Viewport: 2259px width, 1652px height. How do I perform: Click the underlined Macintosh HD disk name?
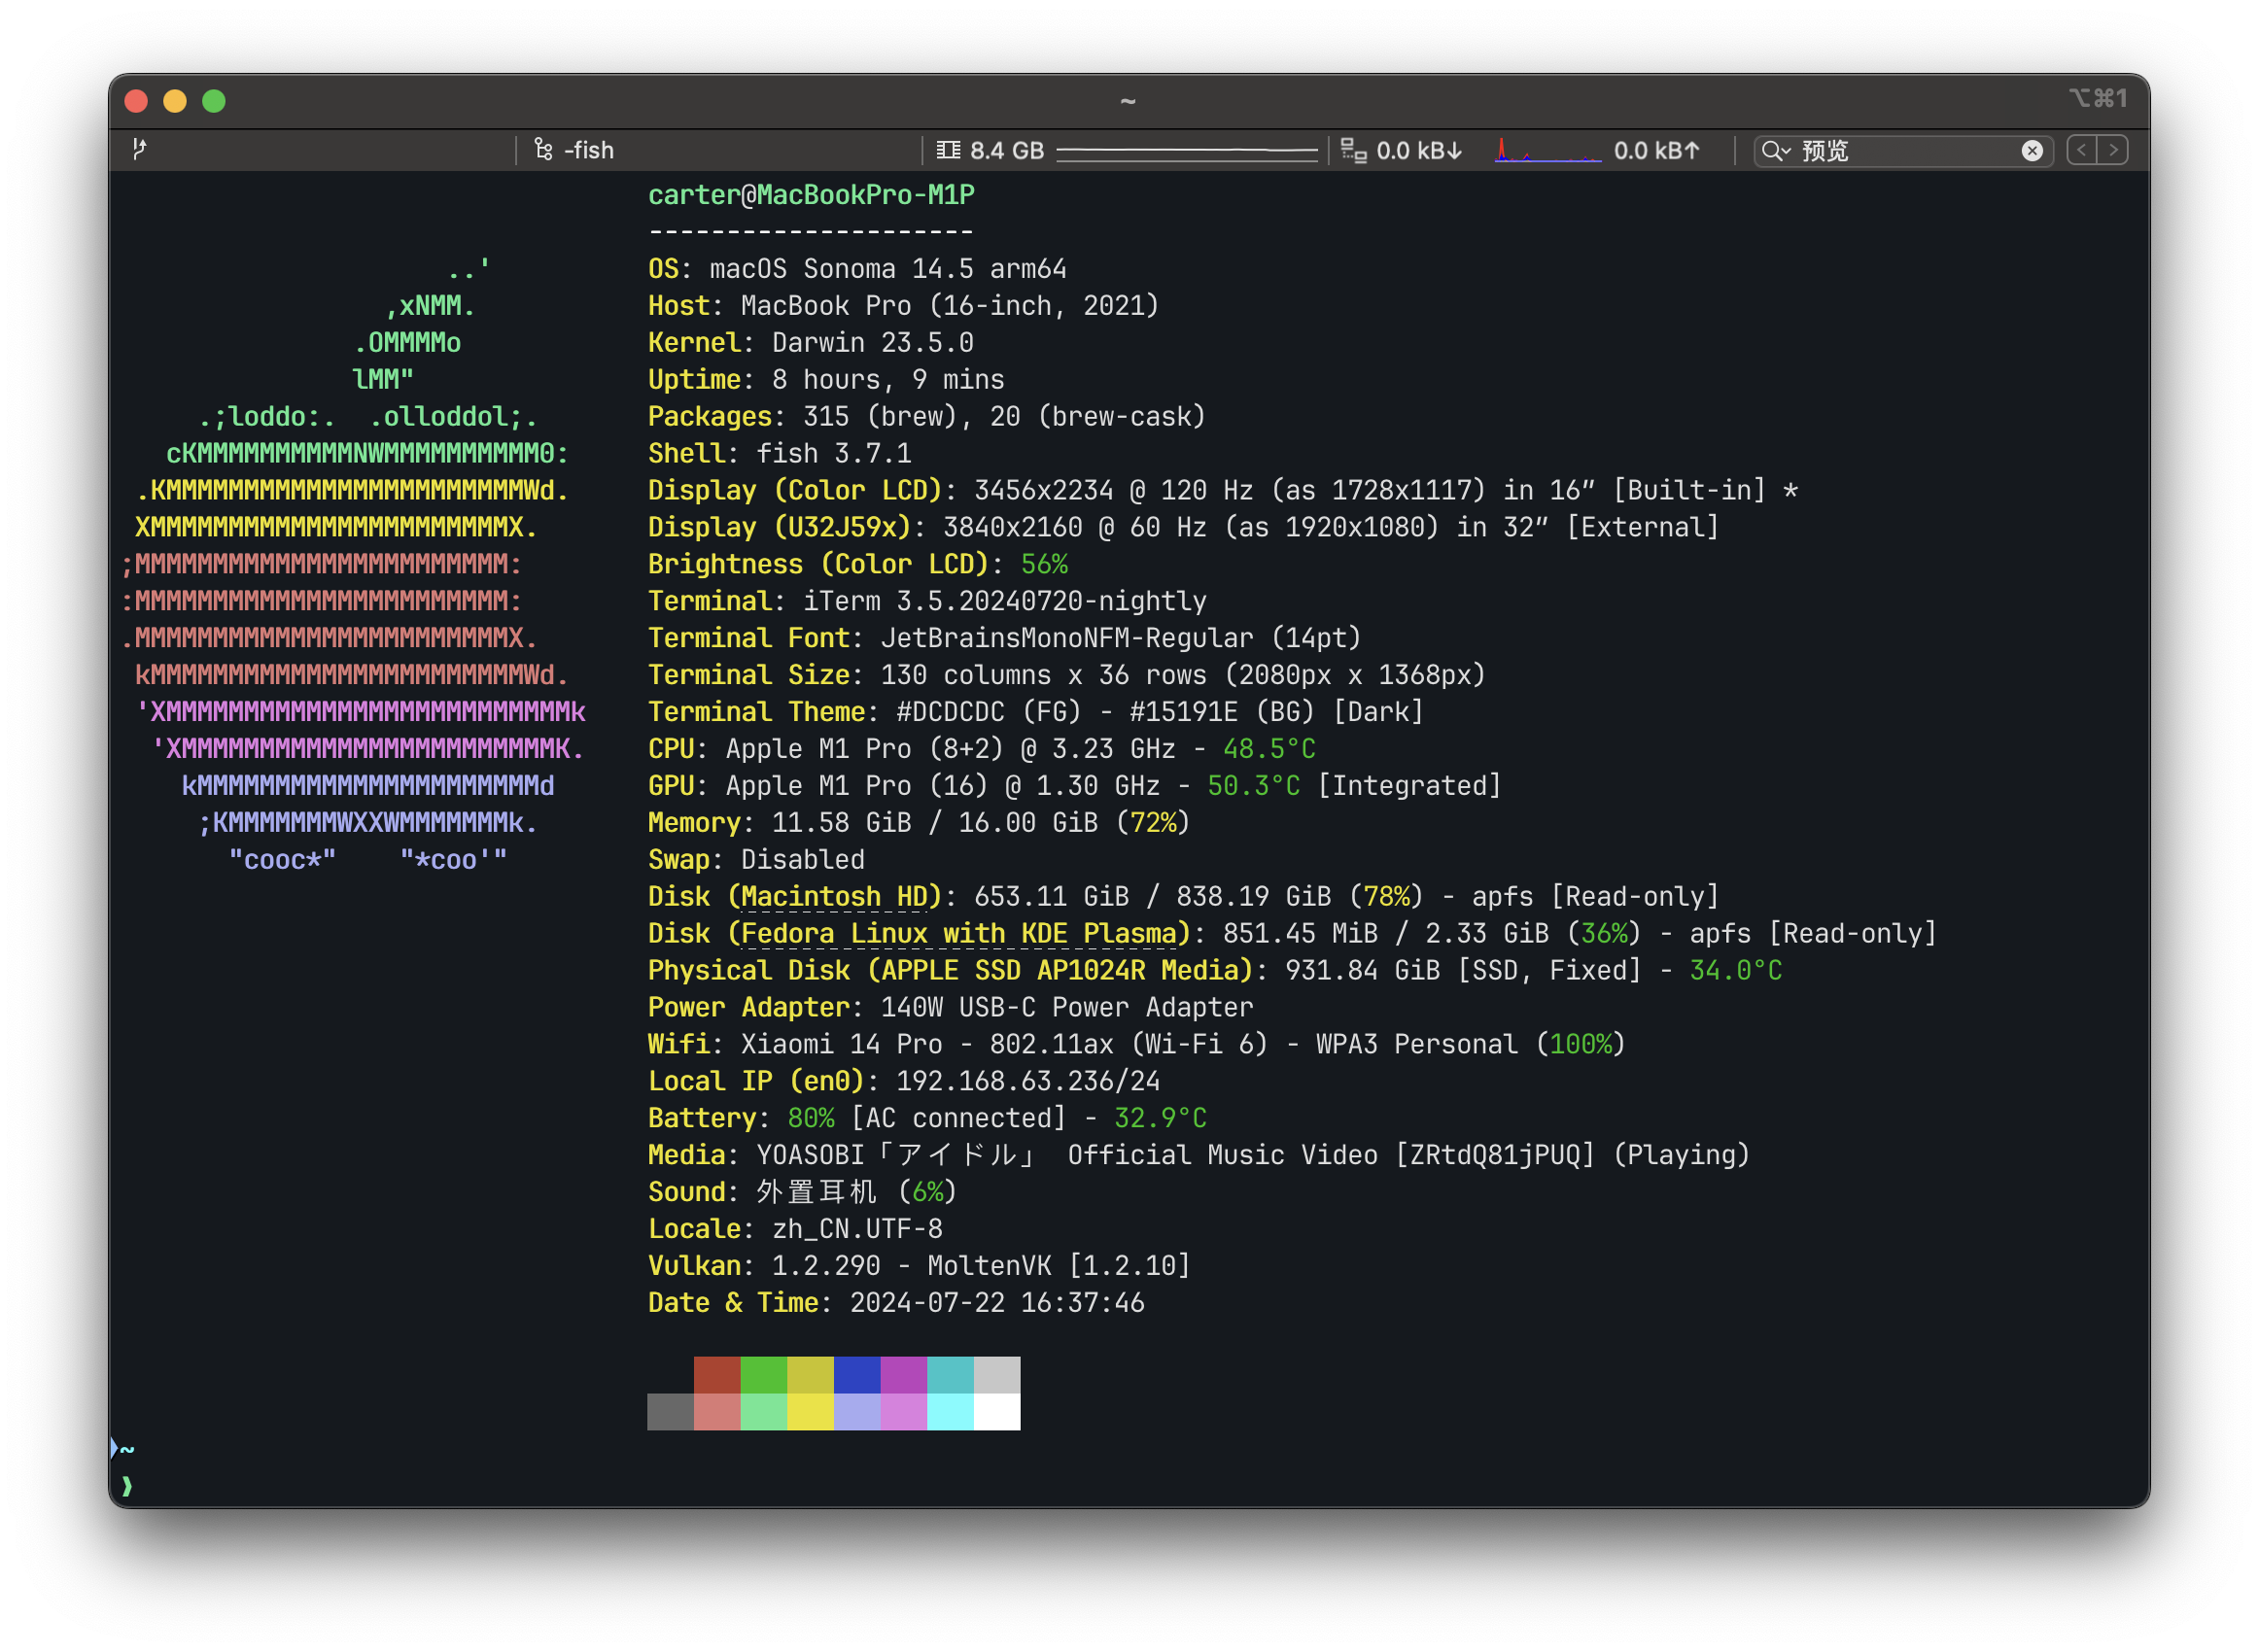pos(834,898)
